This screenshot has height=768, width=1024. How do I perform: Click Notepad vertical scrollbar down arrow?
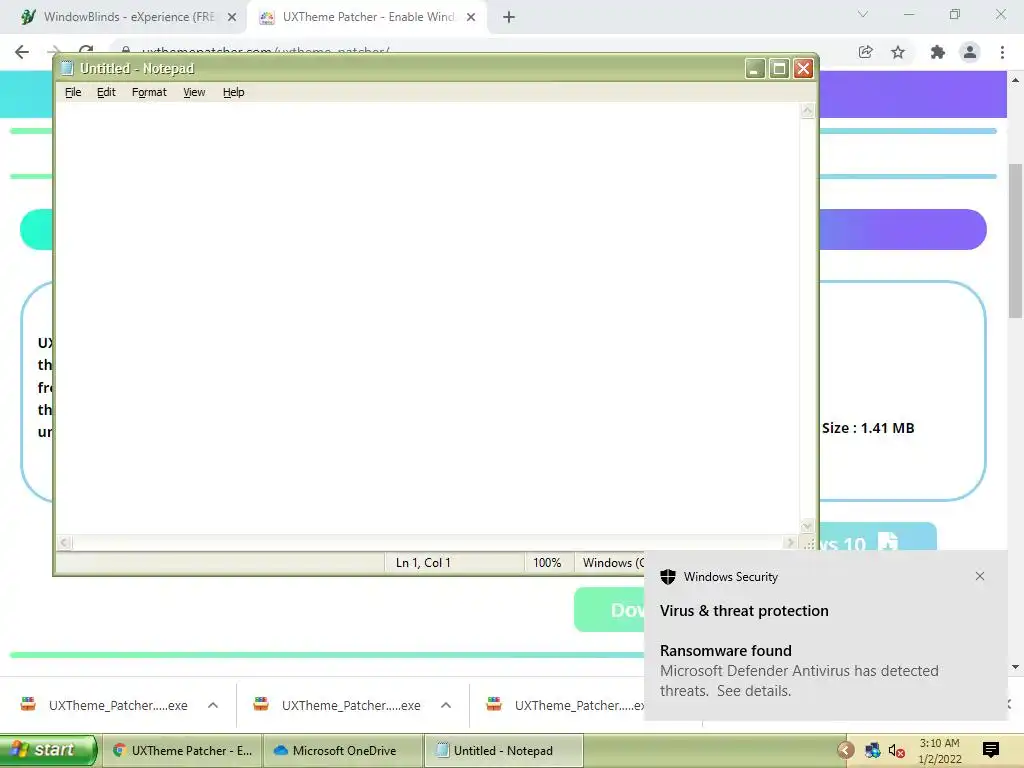click(x=807, y=526)
